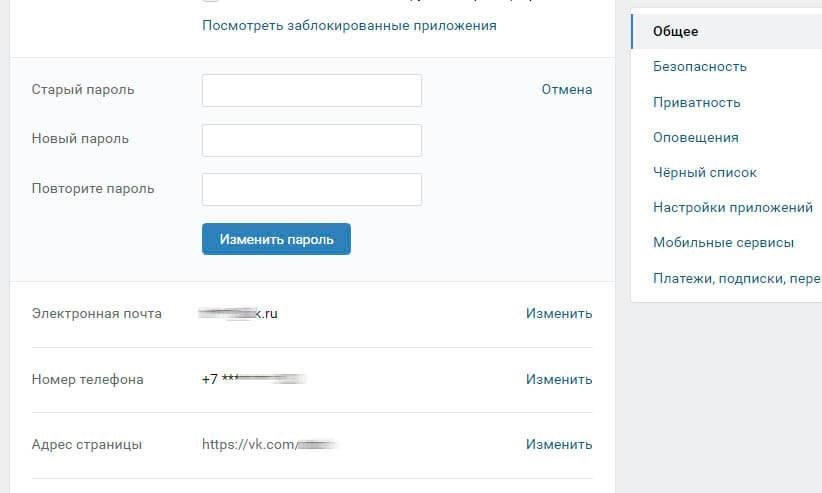
Task: Click the Изменить пароль button
Action: [276, 239]
